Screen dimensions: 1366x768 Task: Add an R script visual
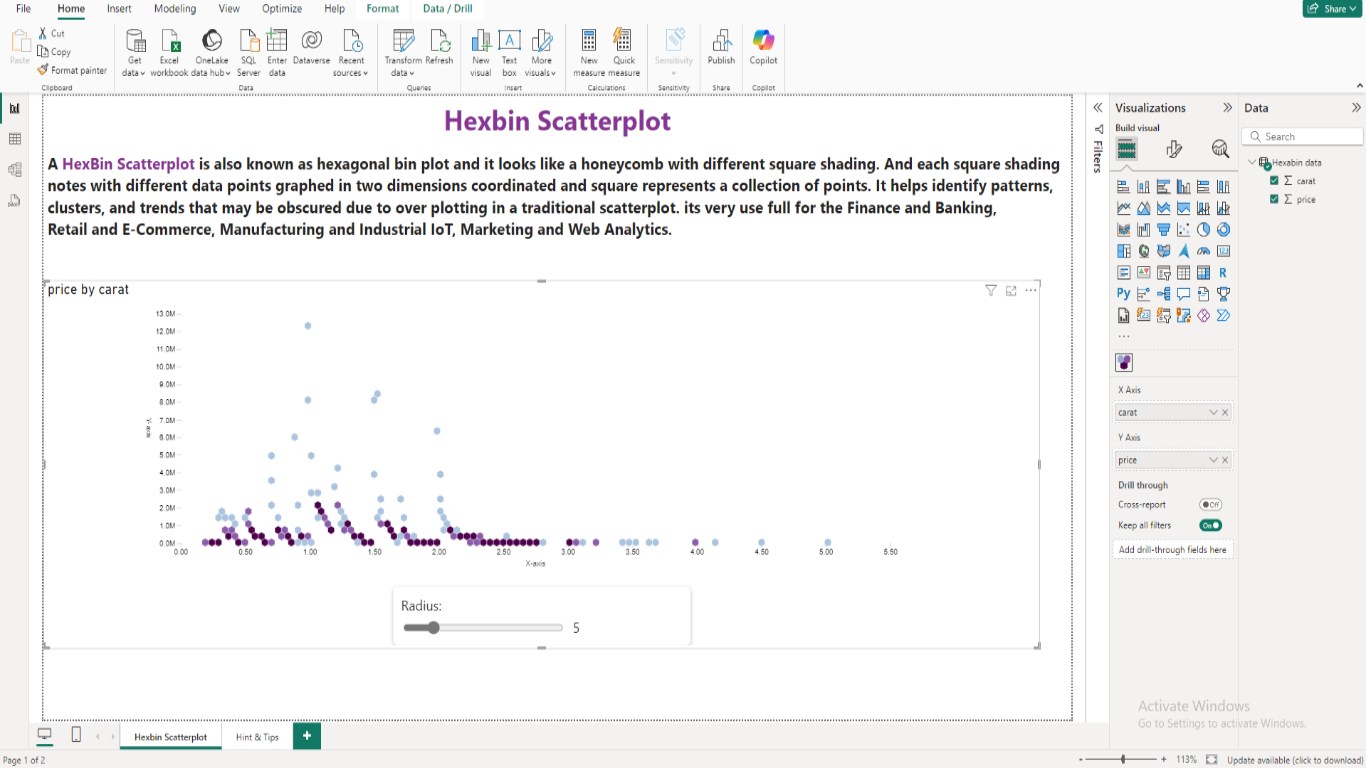(1223, 272)
